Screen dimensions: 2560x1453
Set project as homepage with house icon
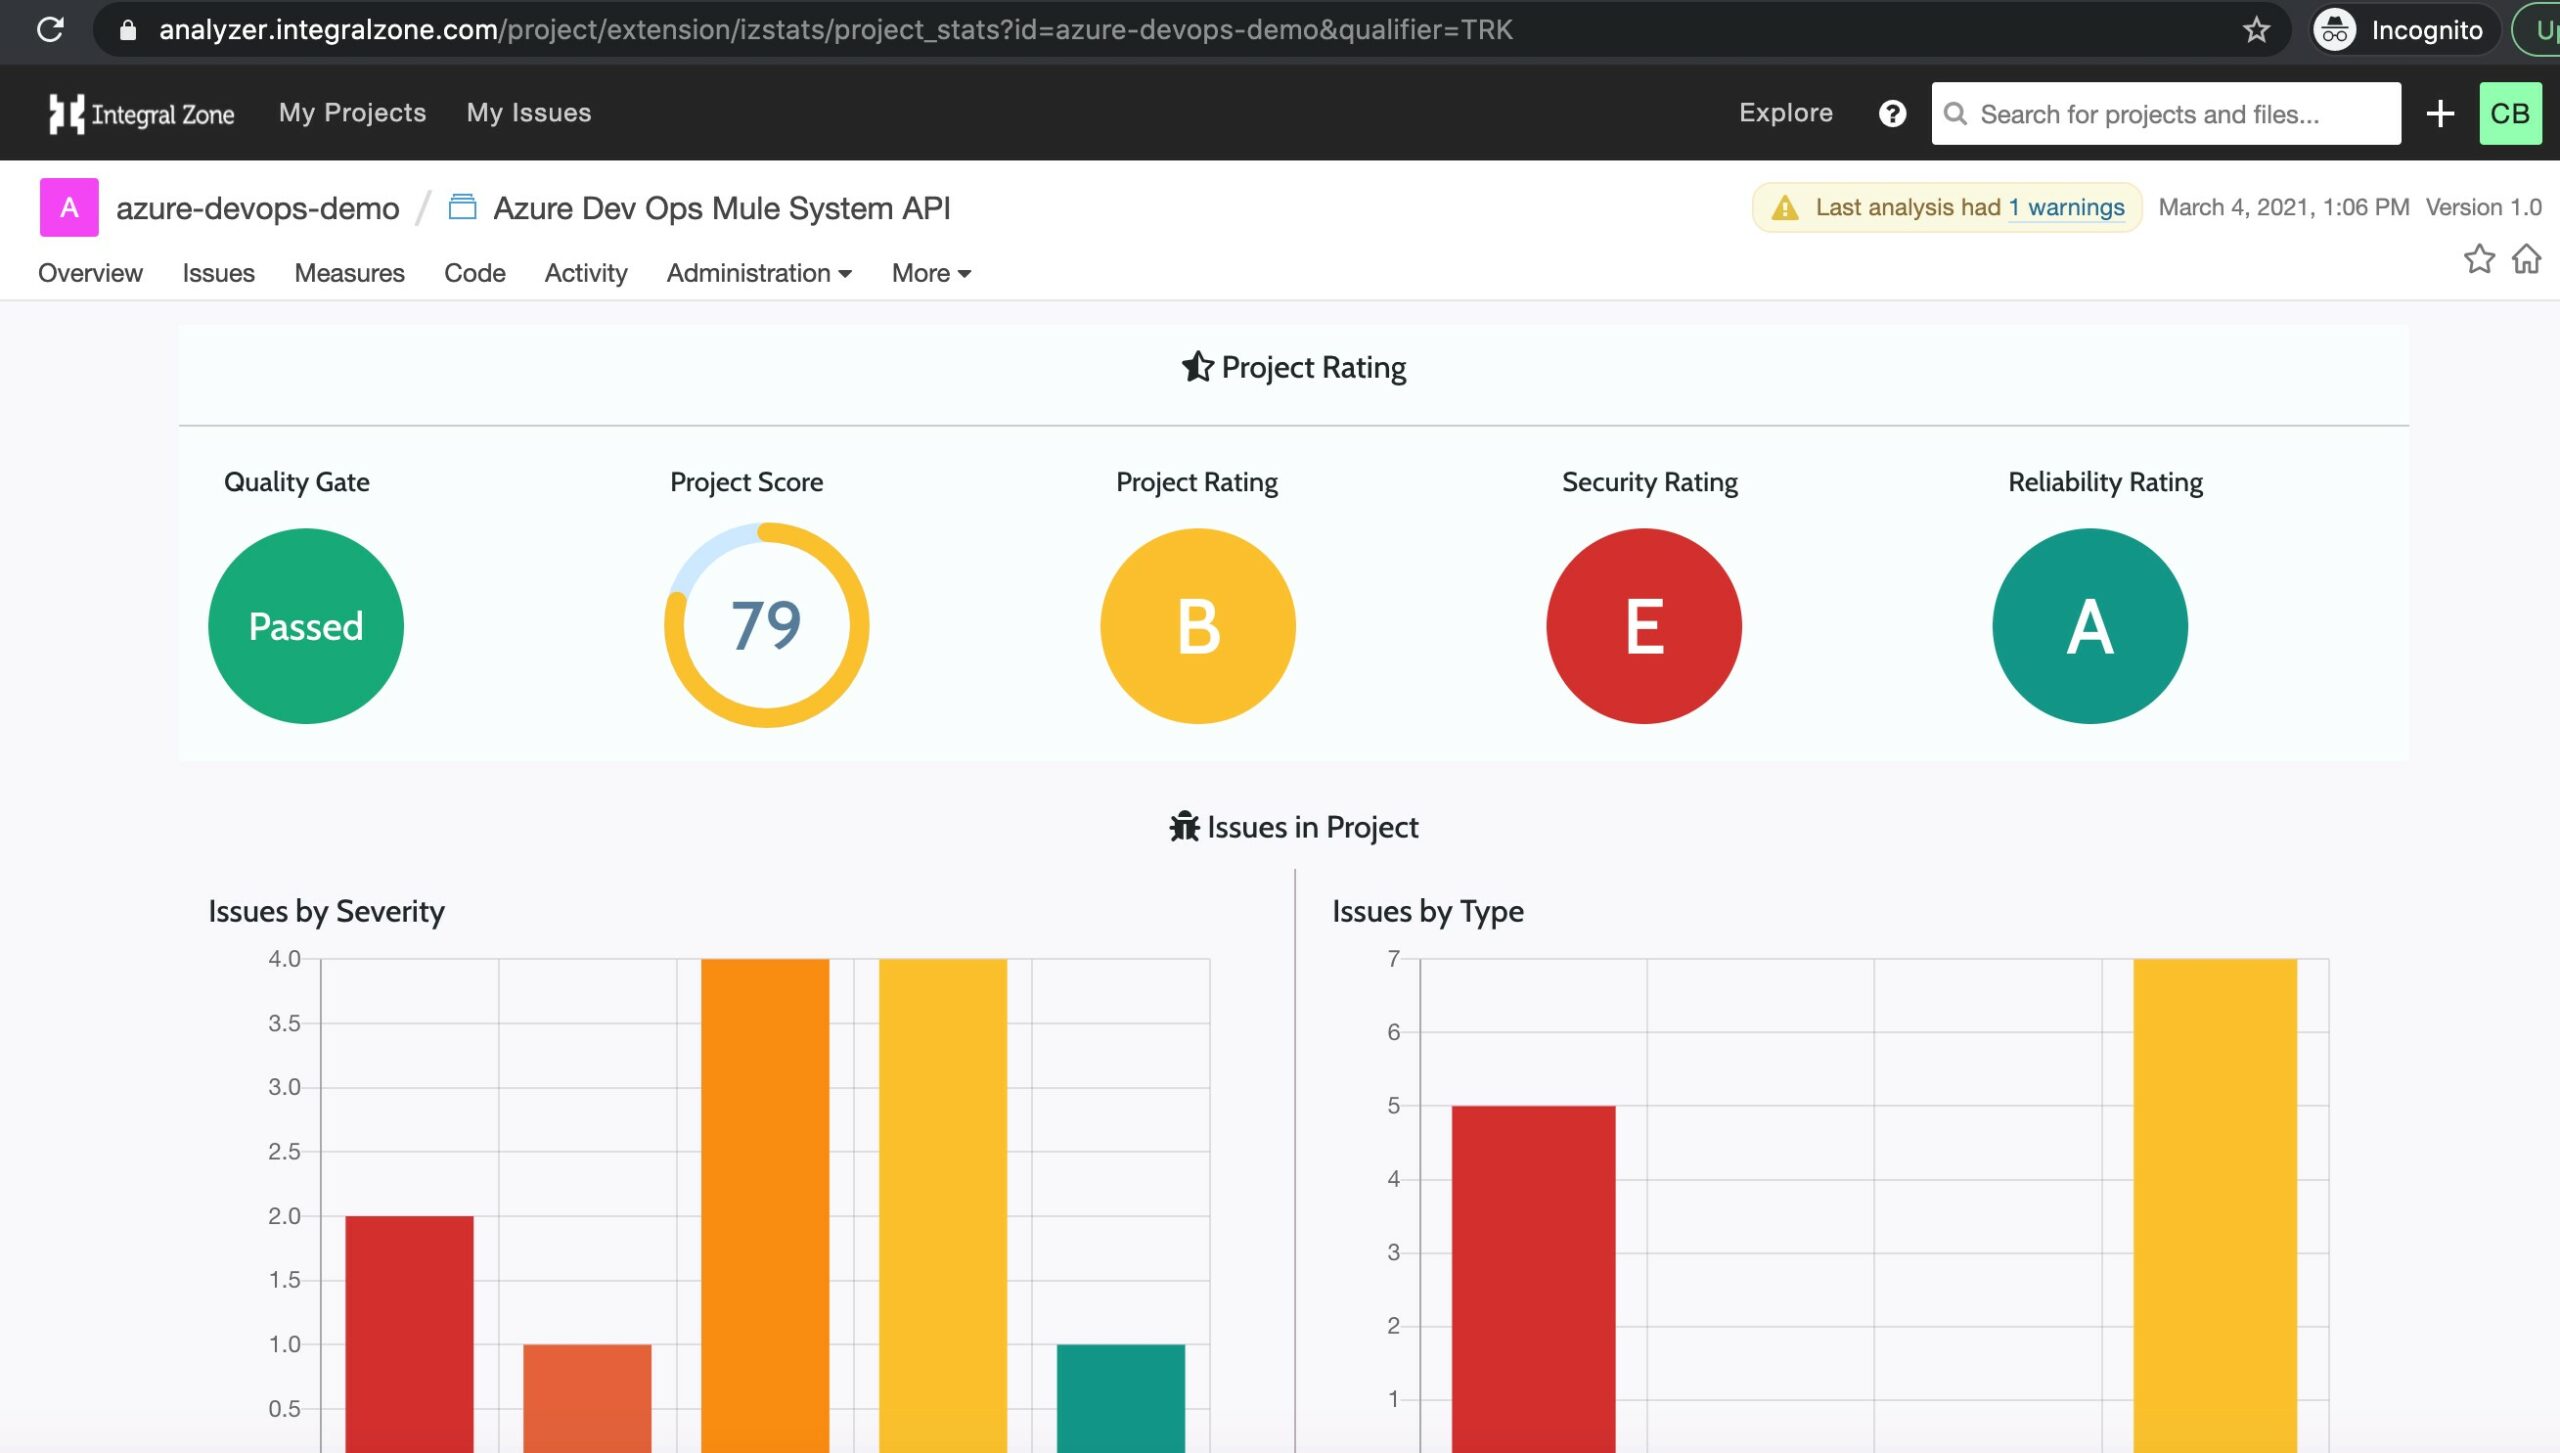pyautogui.click(x=2527, y=259)
